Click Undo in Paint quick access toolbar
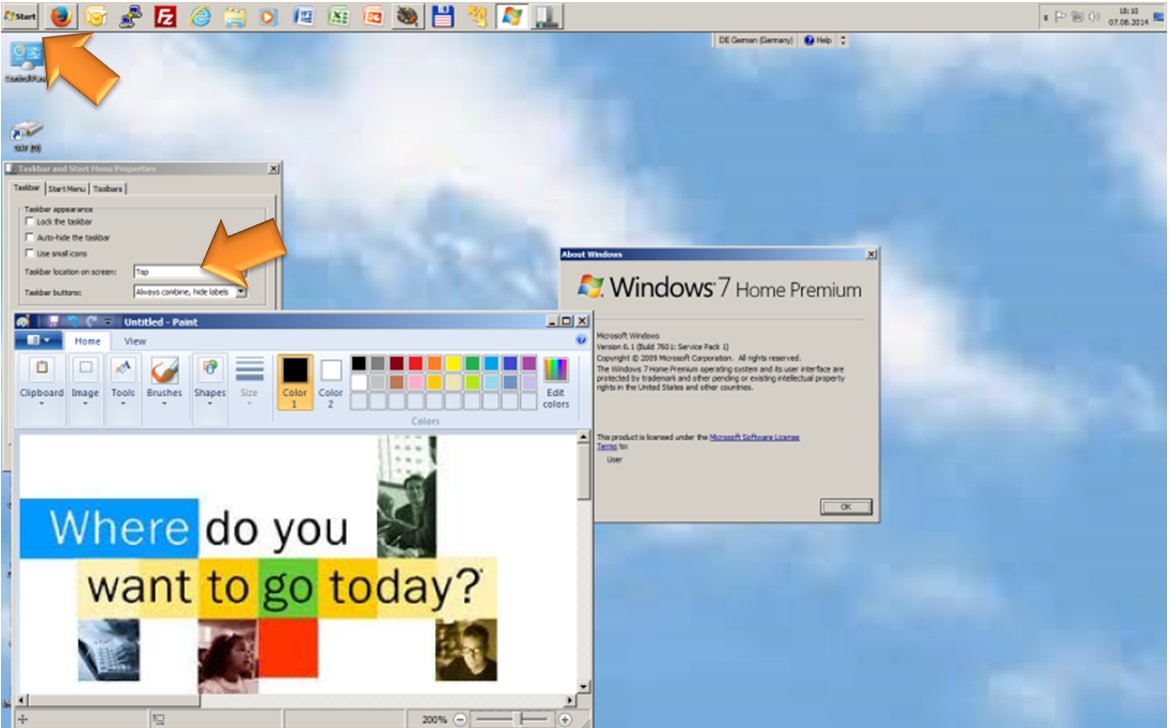1170x728 pixels. pyautogui.click(x=73, y=321)
